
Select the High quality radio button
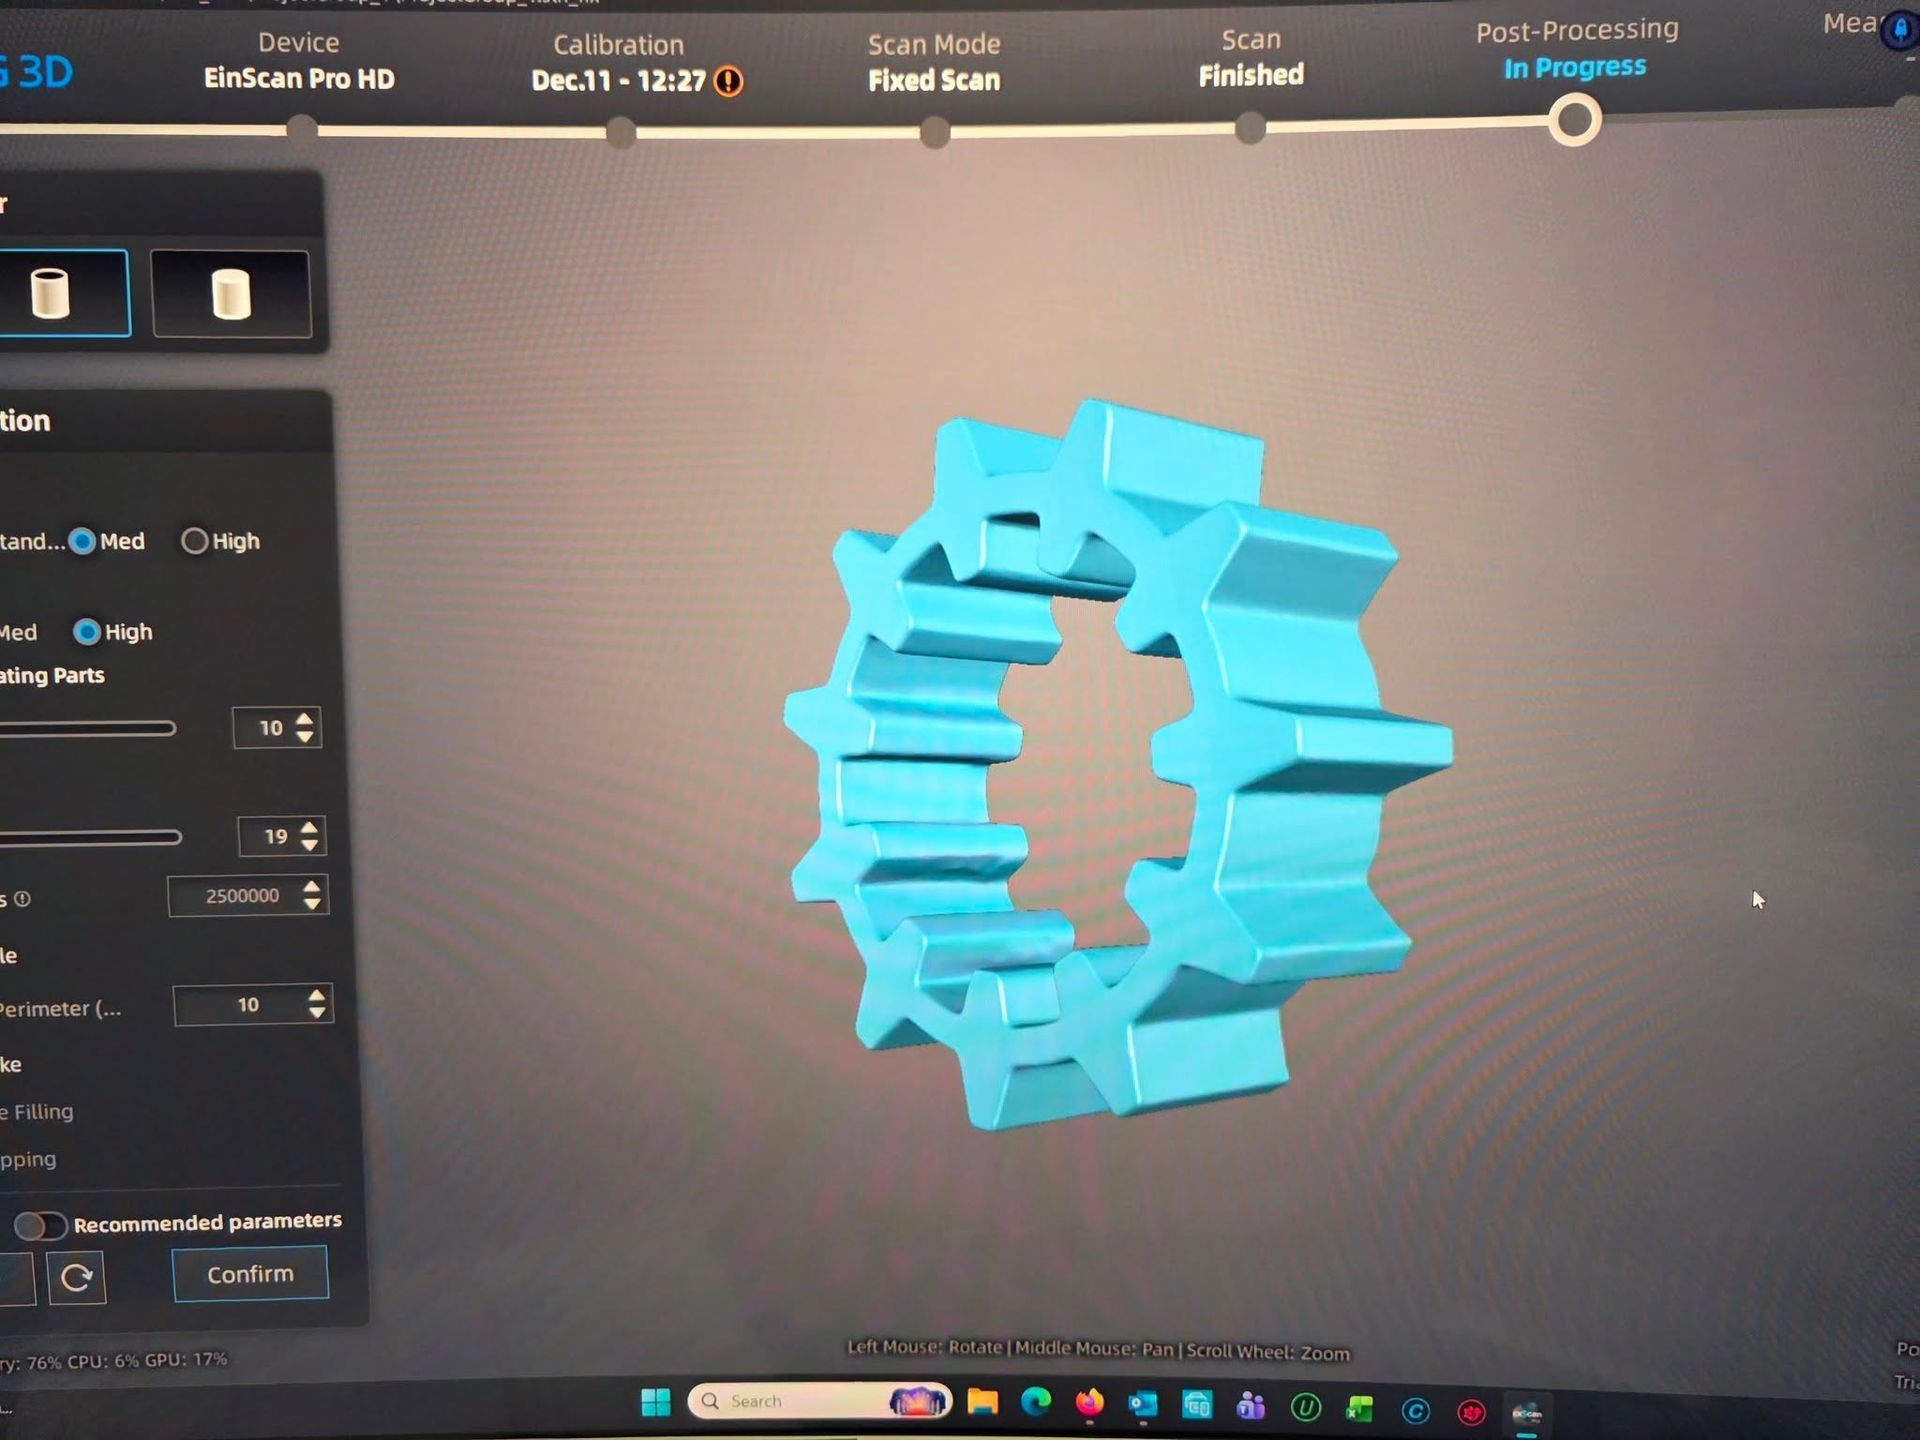pos(194,541)
